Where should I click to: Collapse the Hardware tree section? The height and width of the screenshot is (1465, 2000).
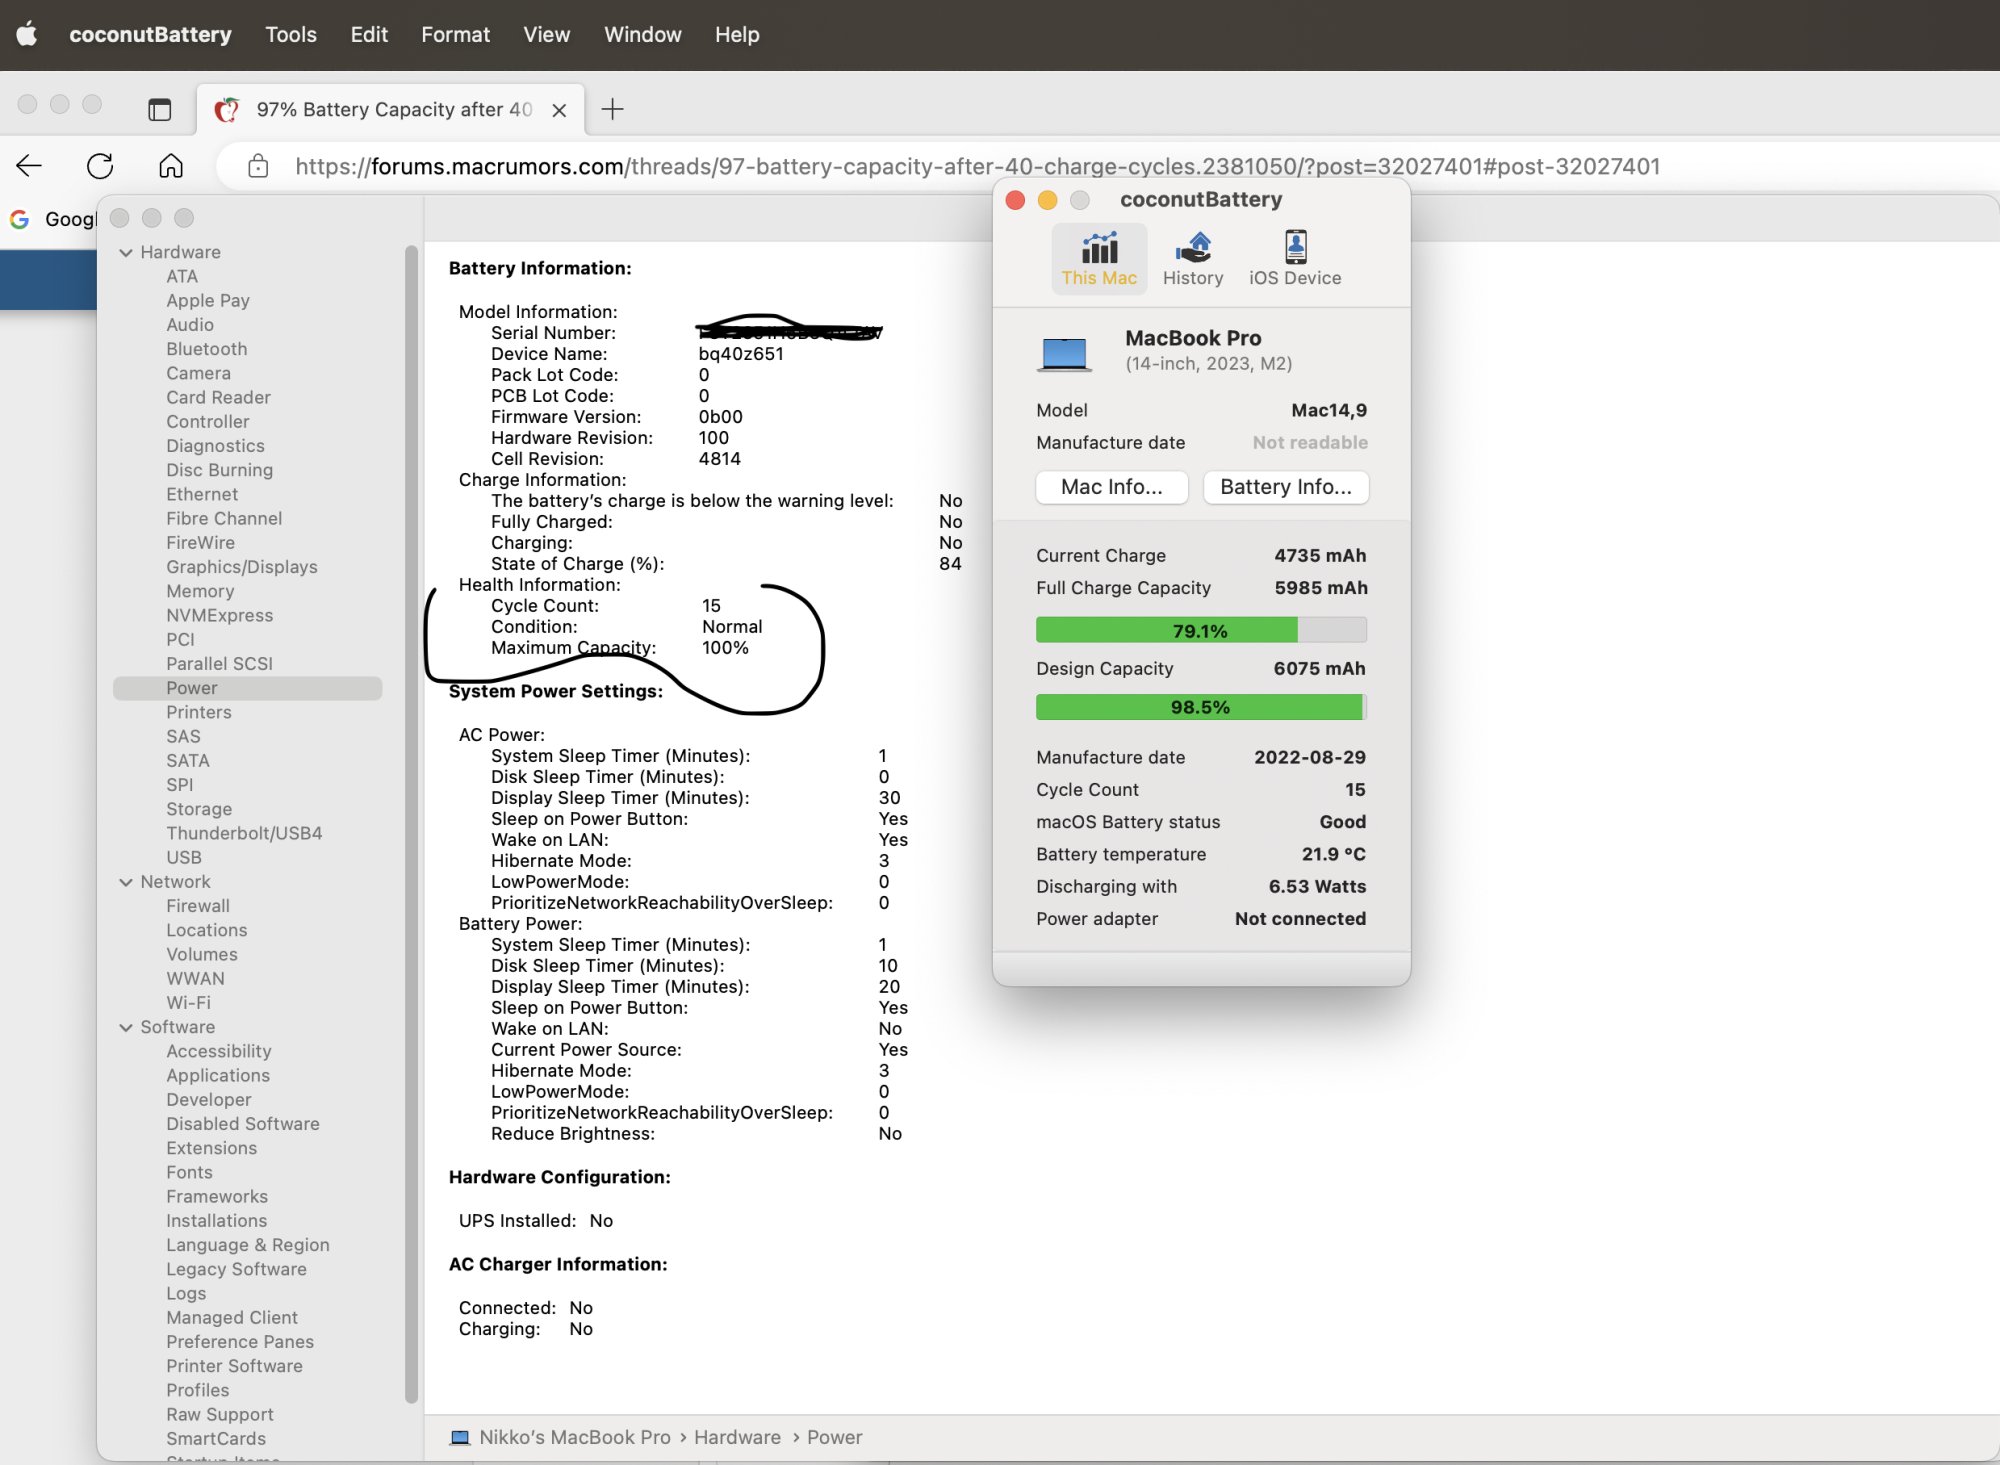point(126,253)
